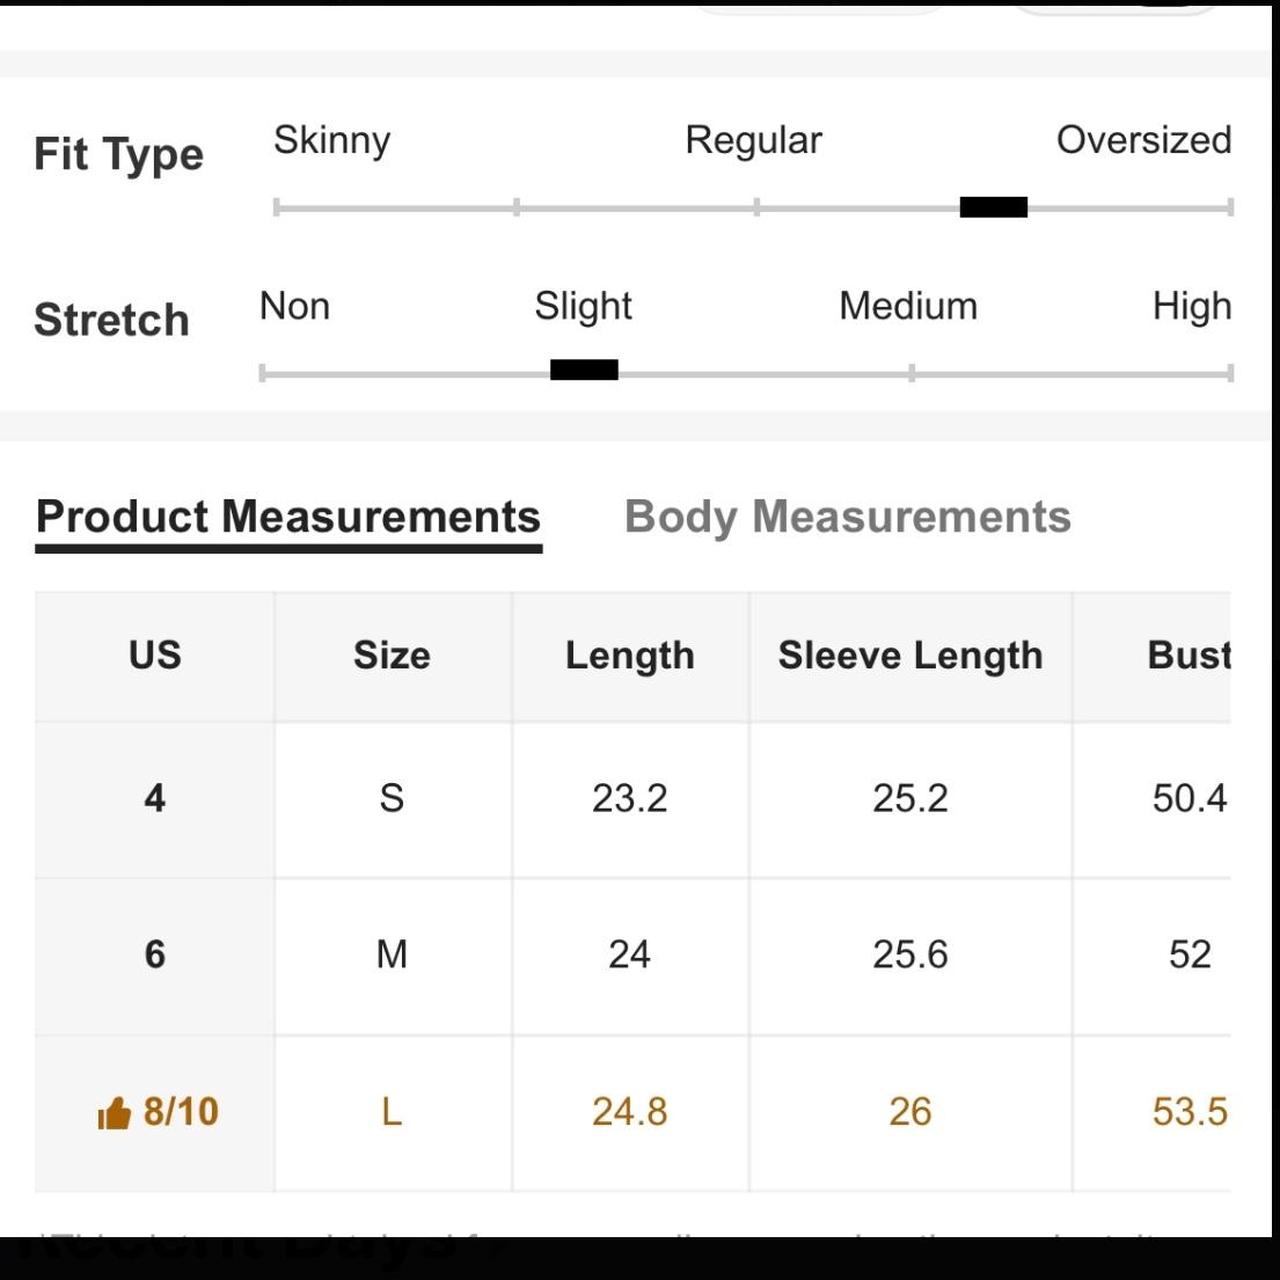Click the Fit Type slider black marker
This screenshot has width=1280, height=1280.
993,207
